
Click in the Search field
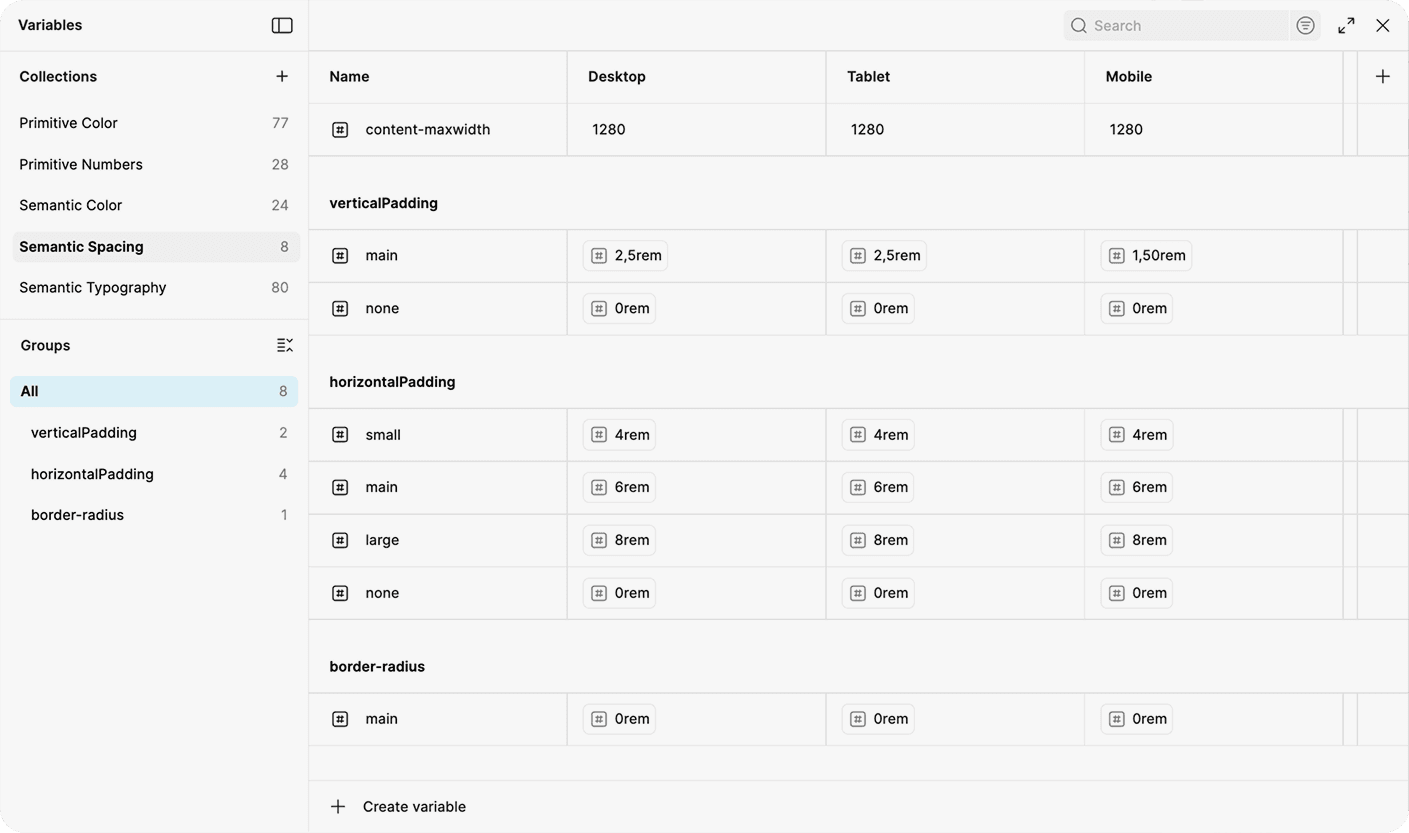tap(1185, 25)
